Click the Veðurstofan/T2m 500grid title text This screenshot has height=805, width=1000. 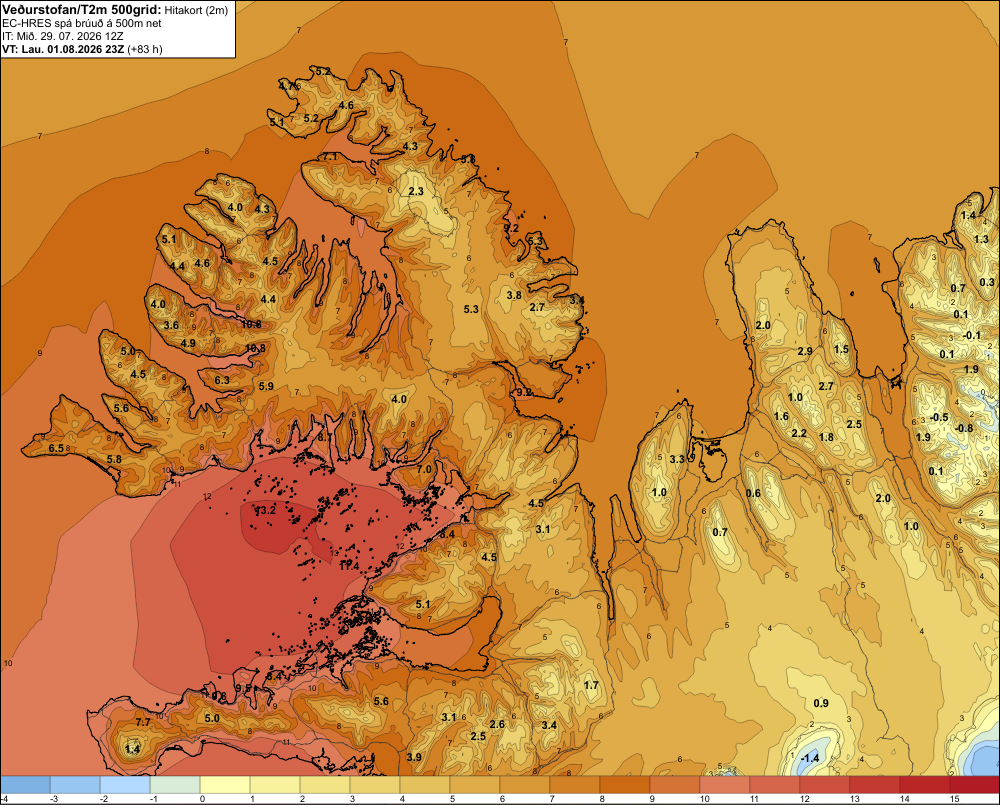click(x=82, y=10)
